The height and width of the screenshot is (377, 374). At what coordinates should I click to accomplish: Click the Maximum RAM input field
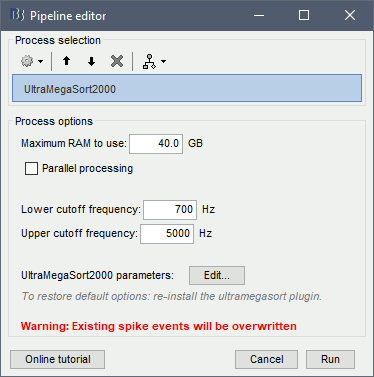[x=156, y=144]
